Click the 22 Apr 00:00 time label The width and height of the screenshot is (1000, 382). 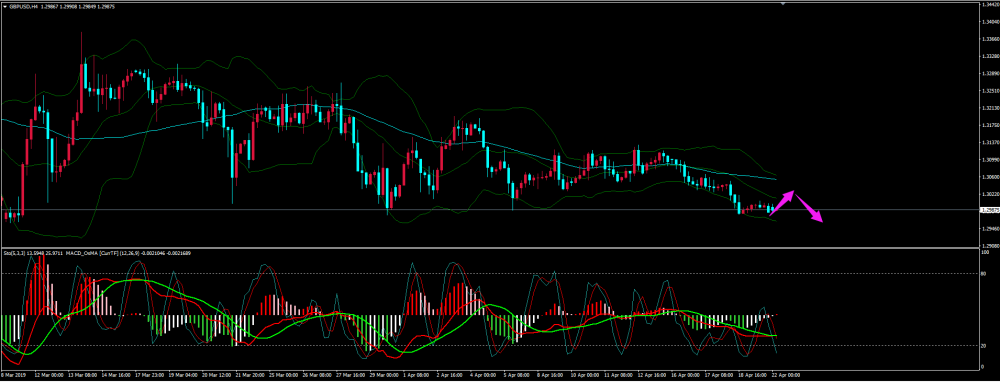coord(786,374)
